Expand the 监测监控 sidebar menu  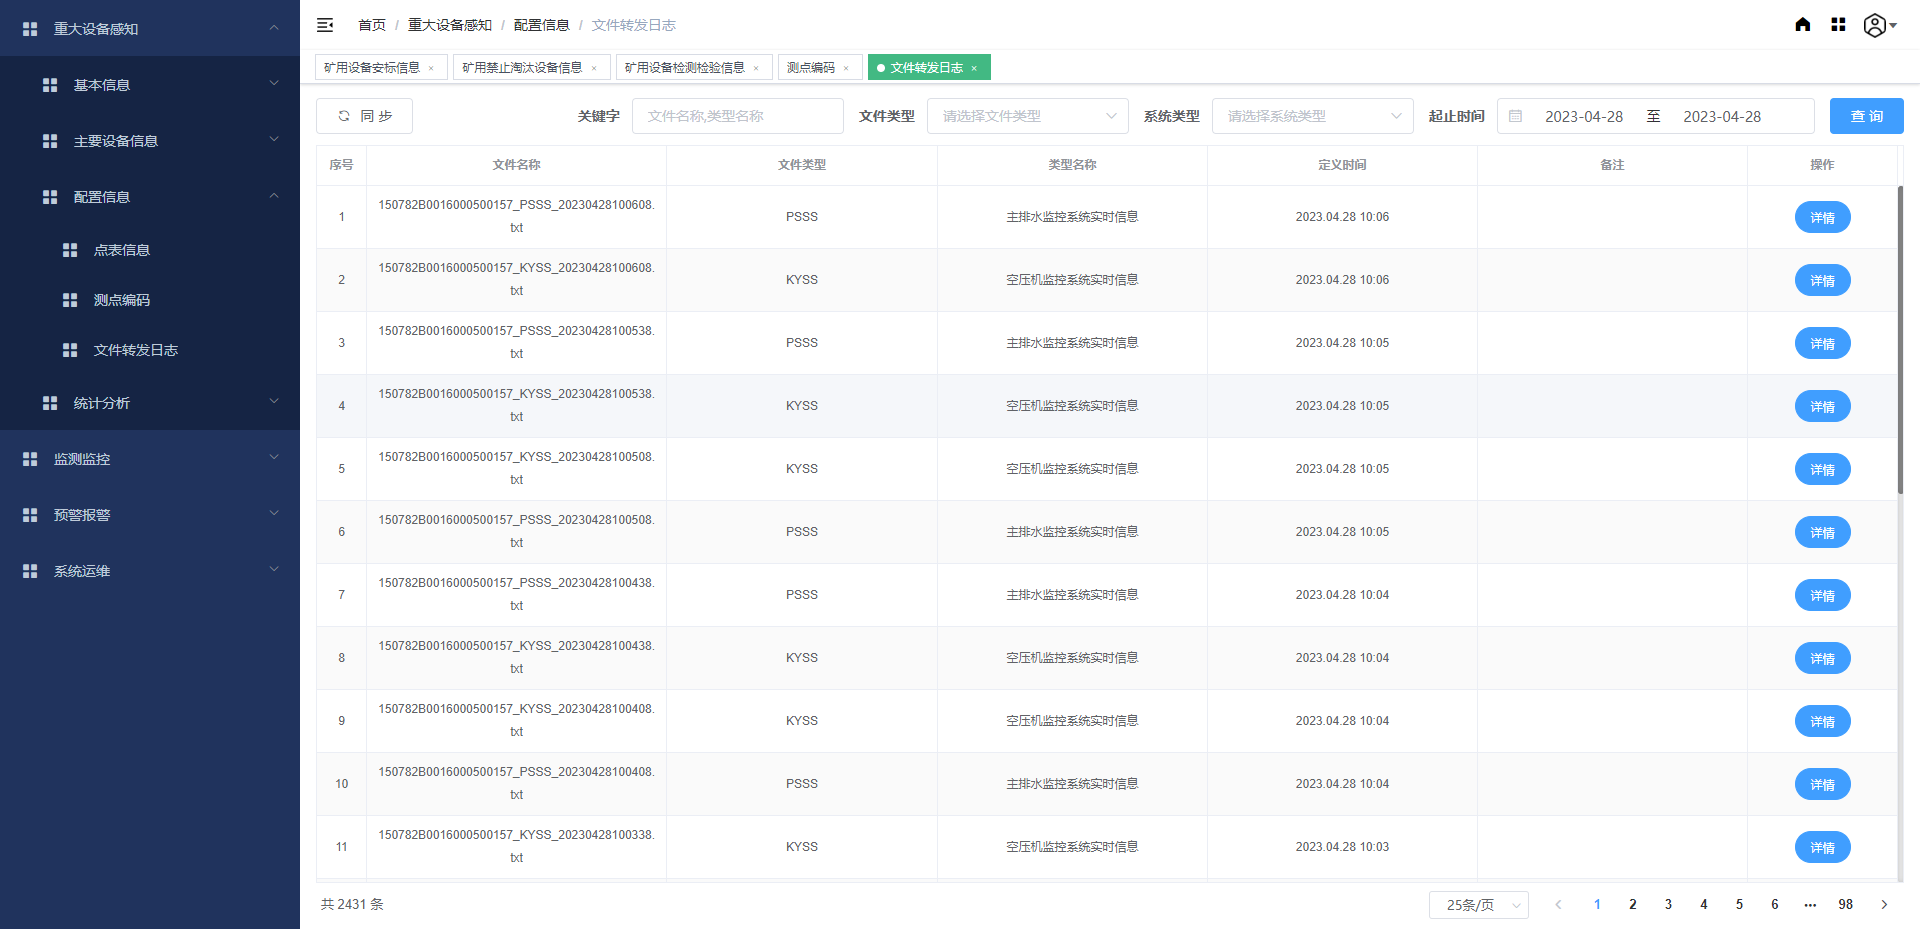click(150, 459)
